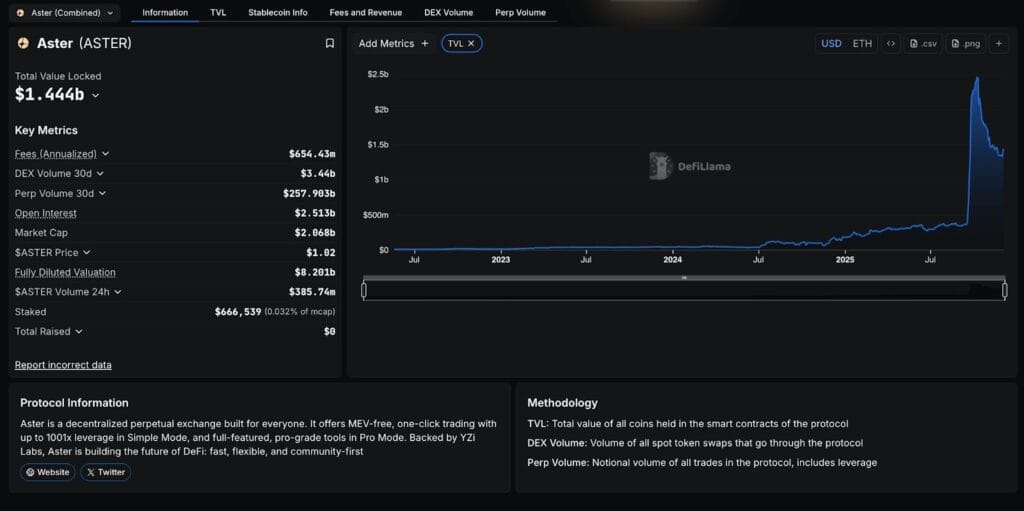Click the $1.444b TVL value
The width and height of the screenshot is (1024, 511).
point(50,95)
